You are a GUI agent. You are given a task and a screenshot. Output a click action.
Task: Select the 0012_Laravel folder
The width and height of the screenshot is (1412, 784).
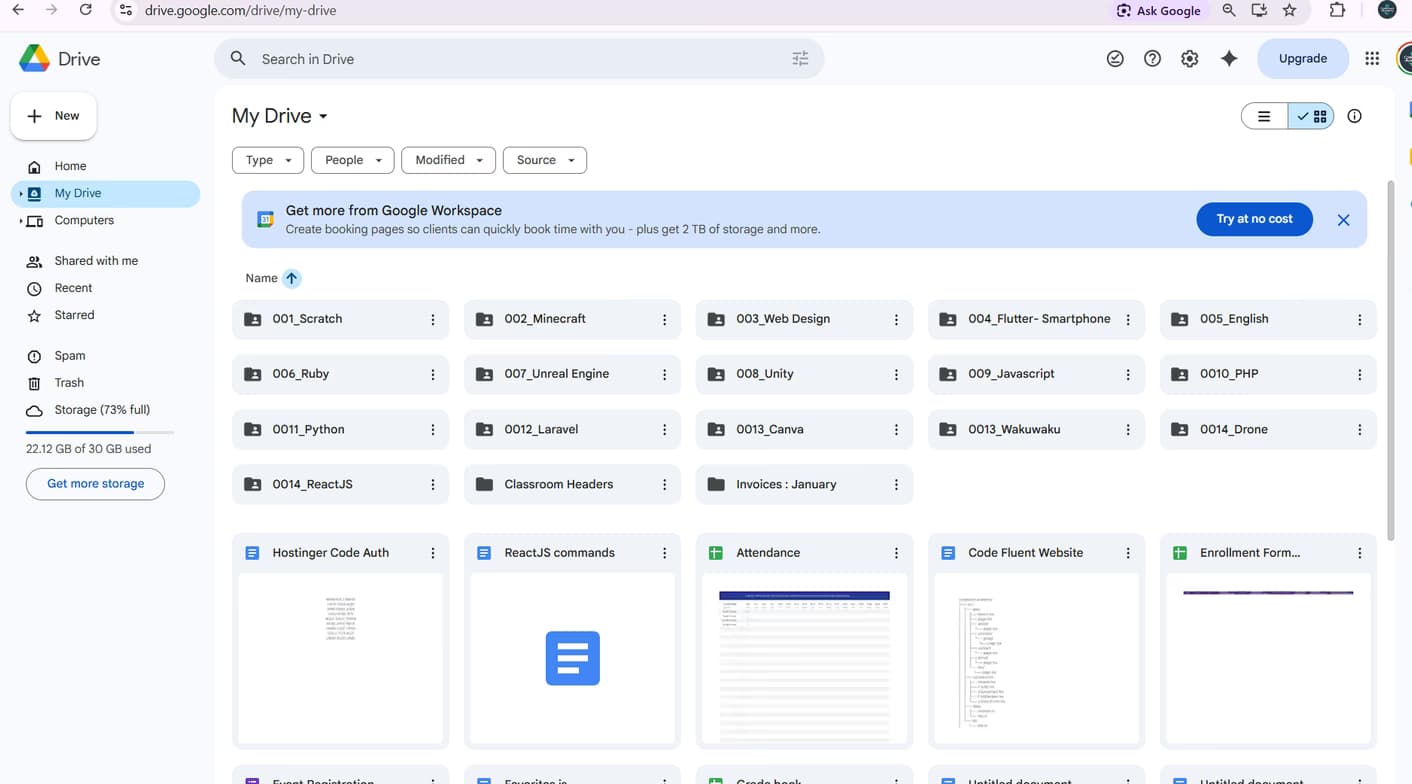pos(572,430)
